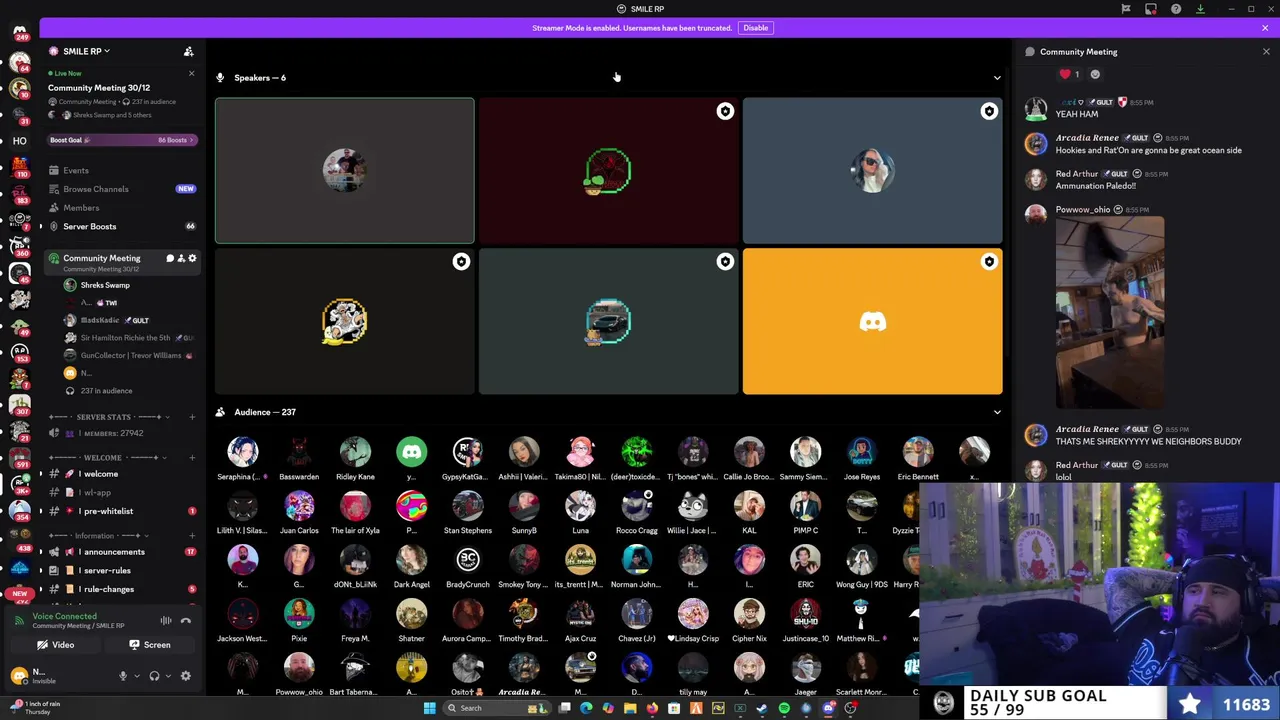Open the welcome text channel
The width and height of the screenshot is (1280, 720).
101,474
